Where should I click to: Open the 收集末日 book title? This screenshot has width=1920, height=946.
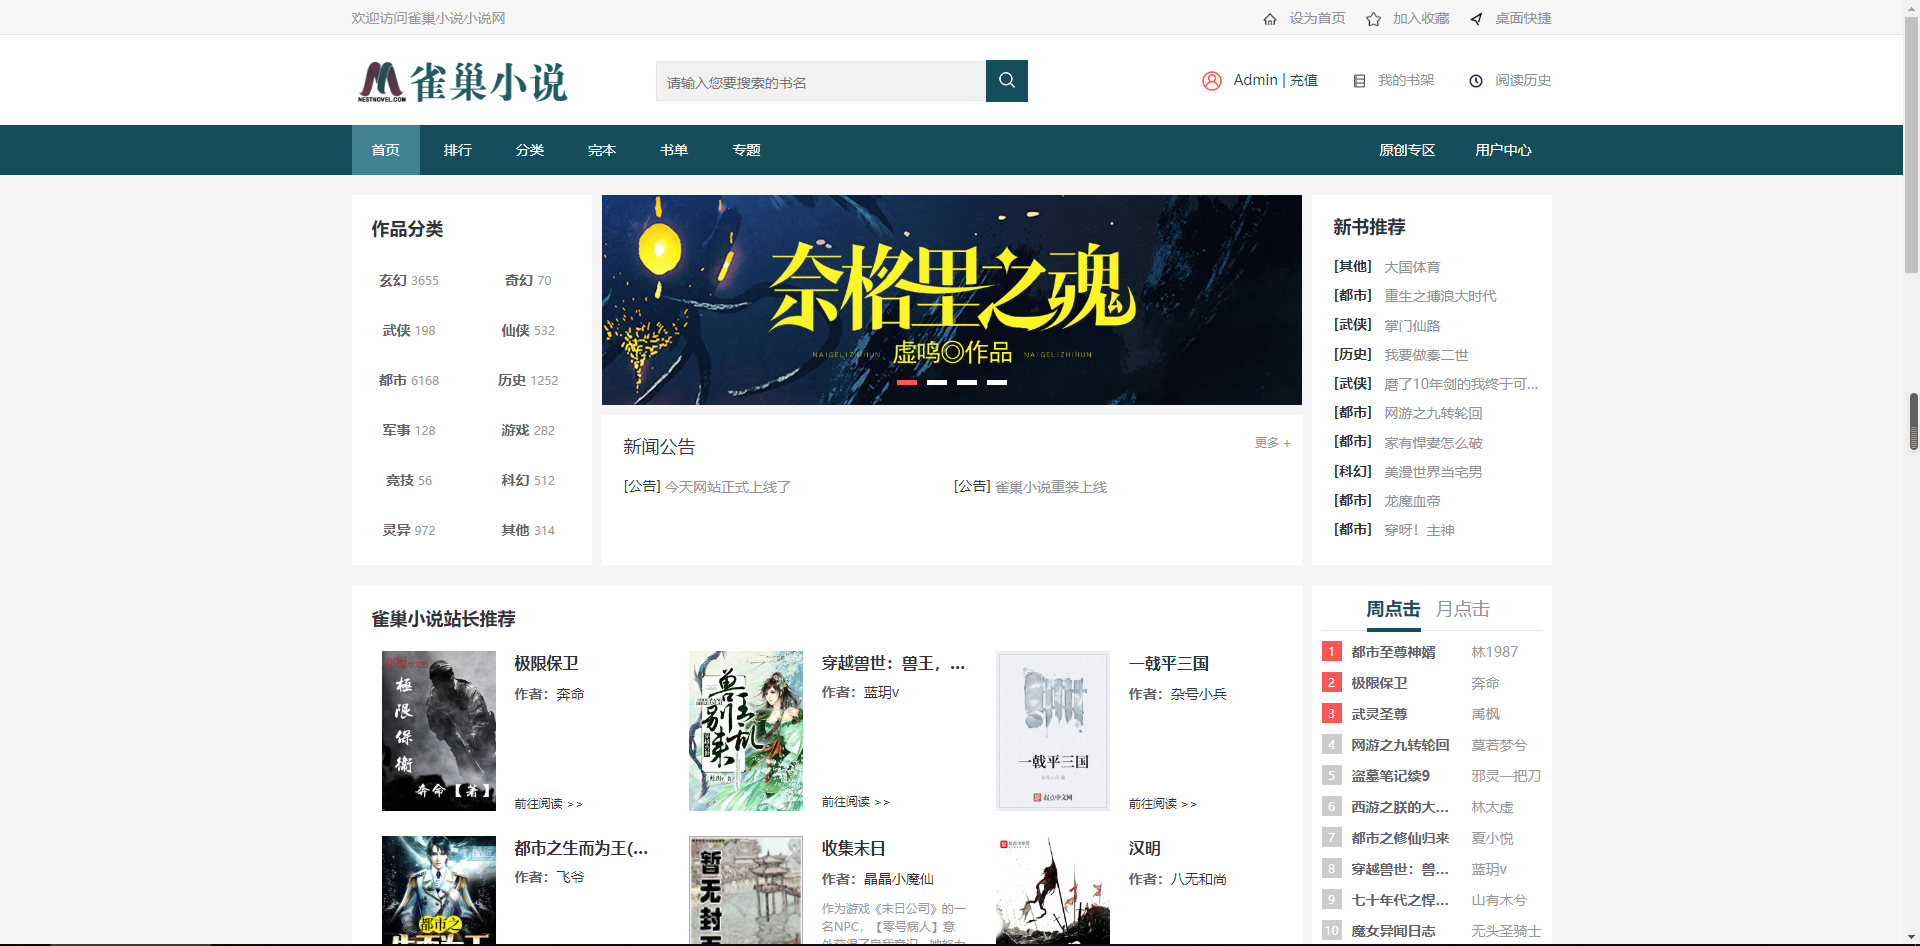coord(854,848)
